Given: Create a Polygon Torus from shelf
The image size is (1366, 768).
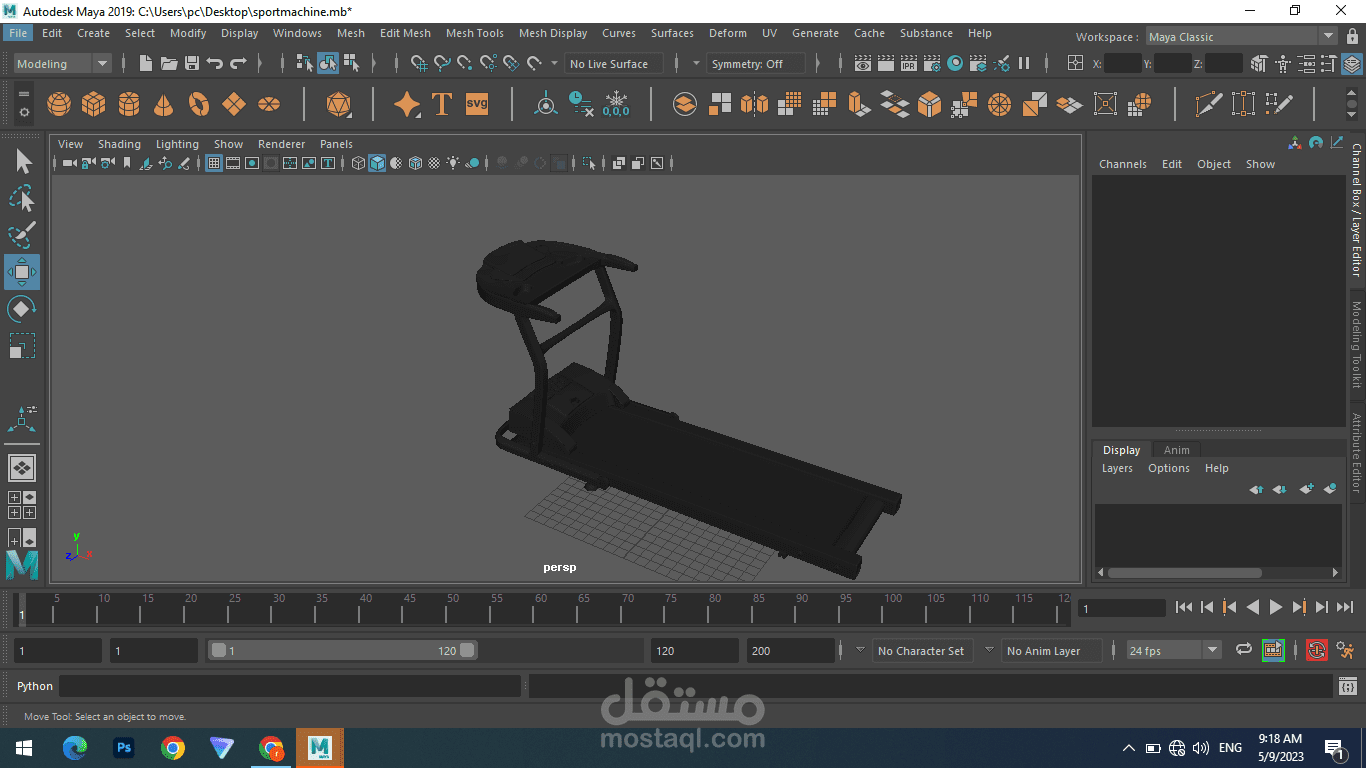Looking at the screenshot, I should [199, 104].
